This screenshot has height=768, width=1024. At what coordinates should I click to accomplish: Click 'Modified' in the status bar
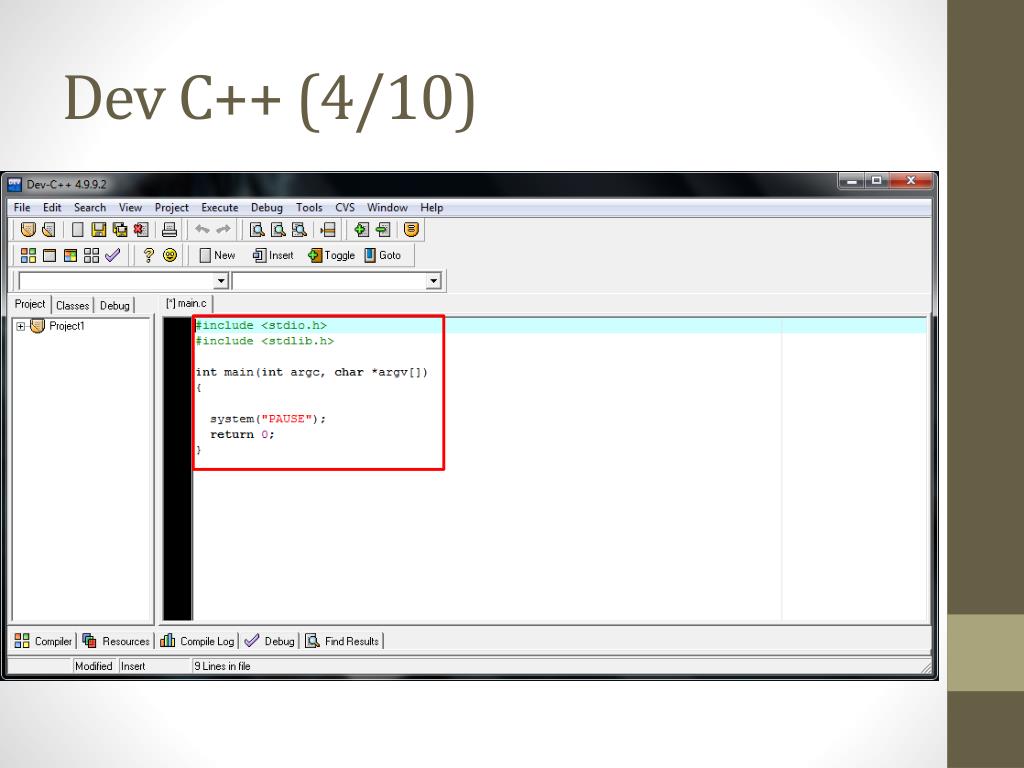(93, 666)
